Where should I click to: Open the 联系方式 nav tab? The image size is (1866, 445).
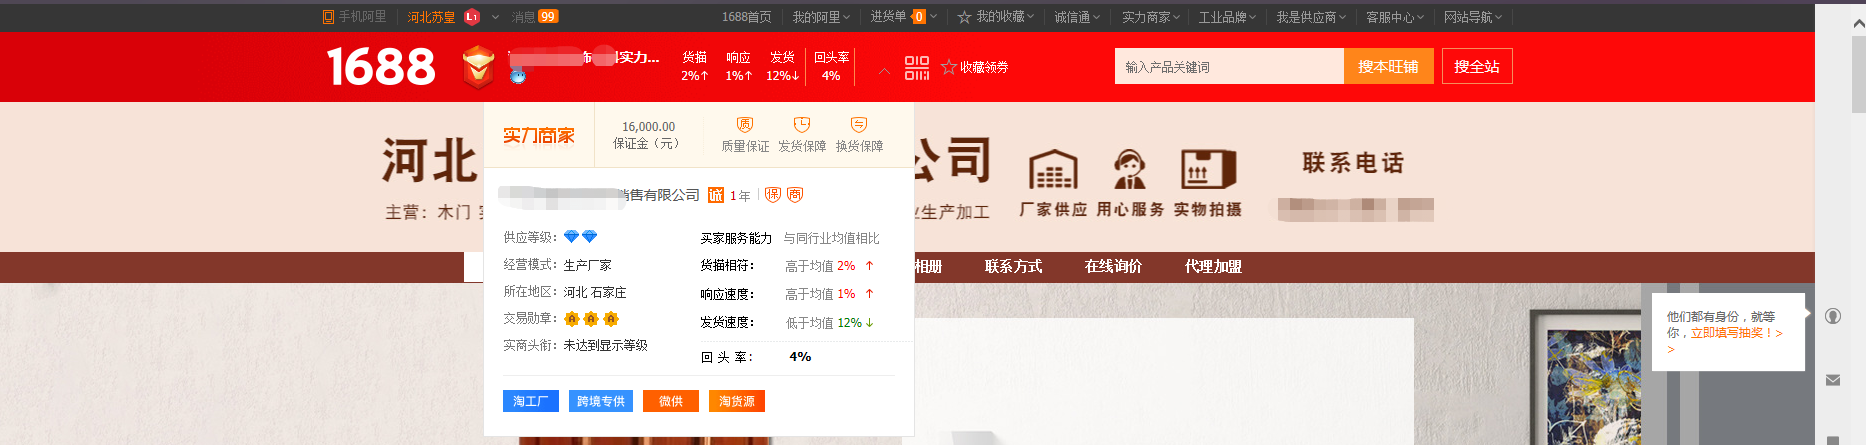point(1013,267)
